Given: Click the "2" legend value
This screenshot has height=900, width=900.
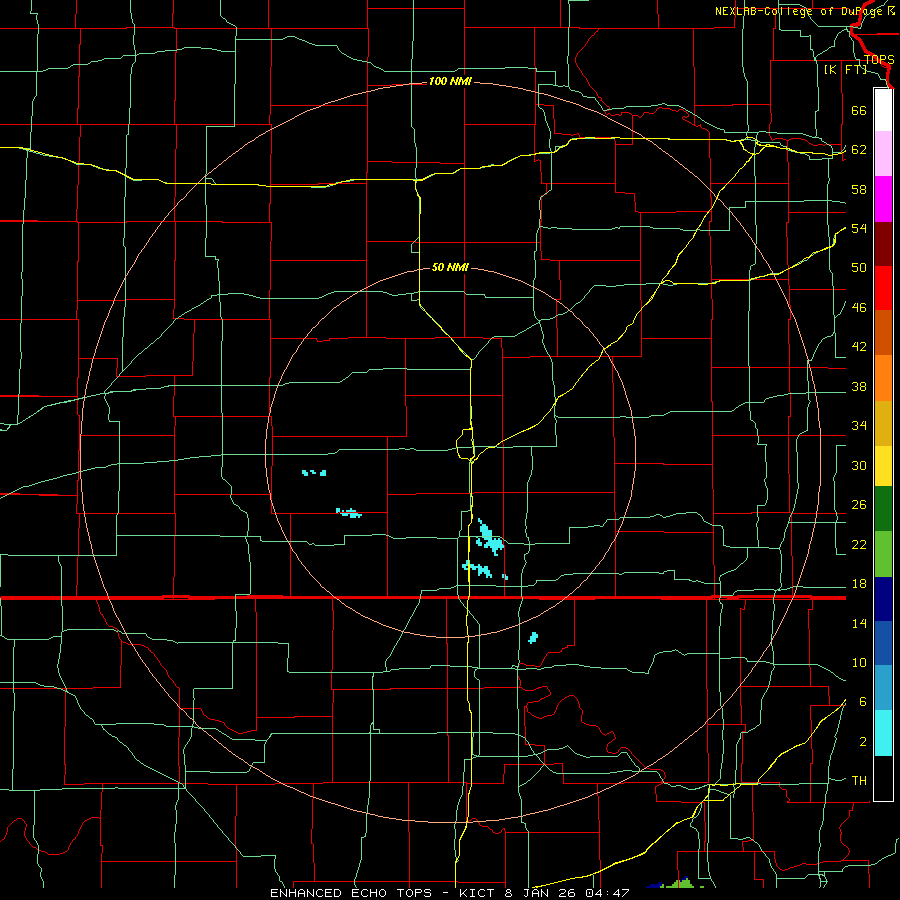Looking at the screenshot, I should (862, 742).
